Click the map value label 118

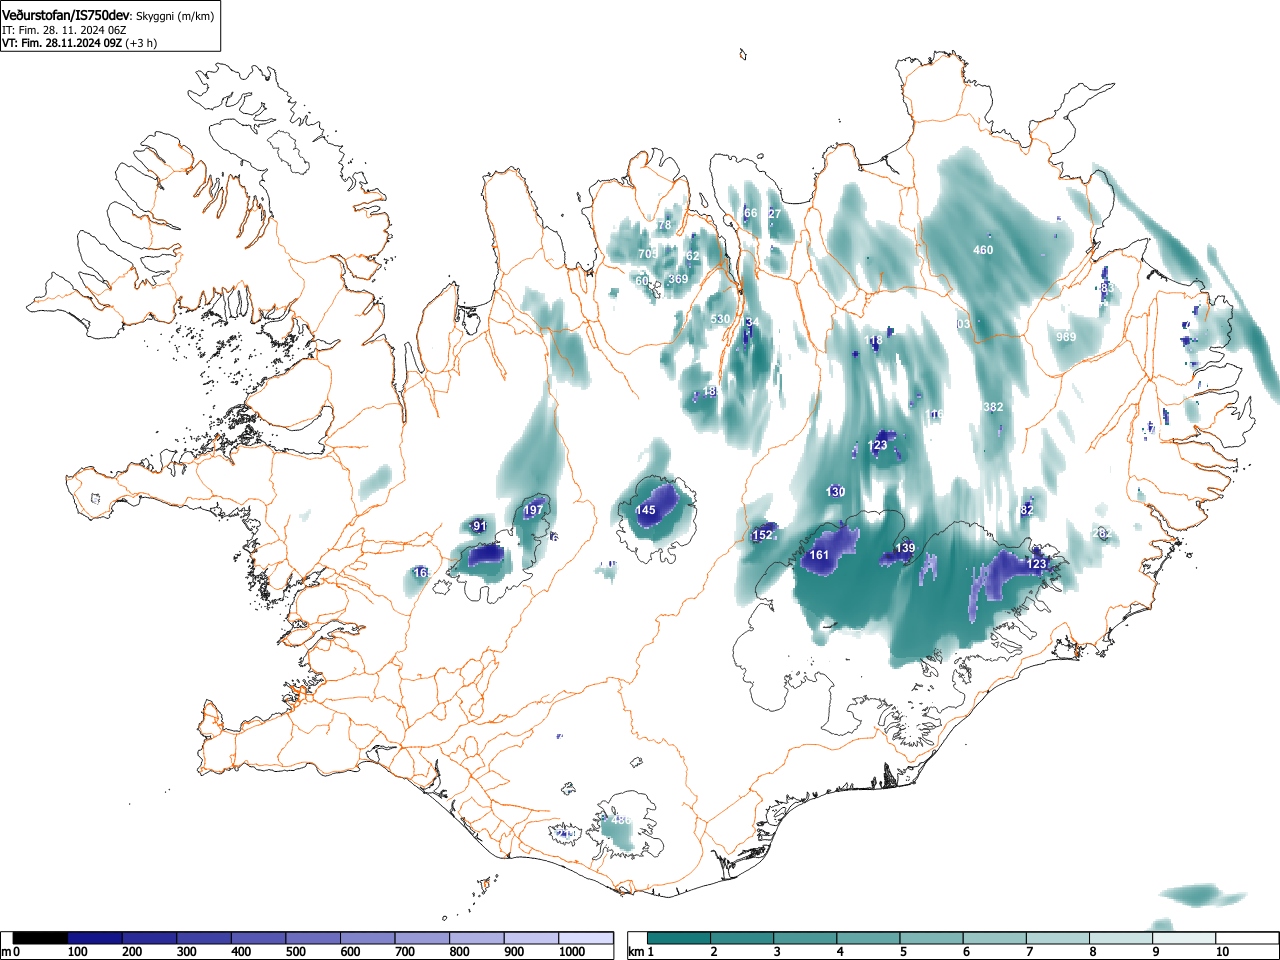[x=874, y=341]
